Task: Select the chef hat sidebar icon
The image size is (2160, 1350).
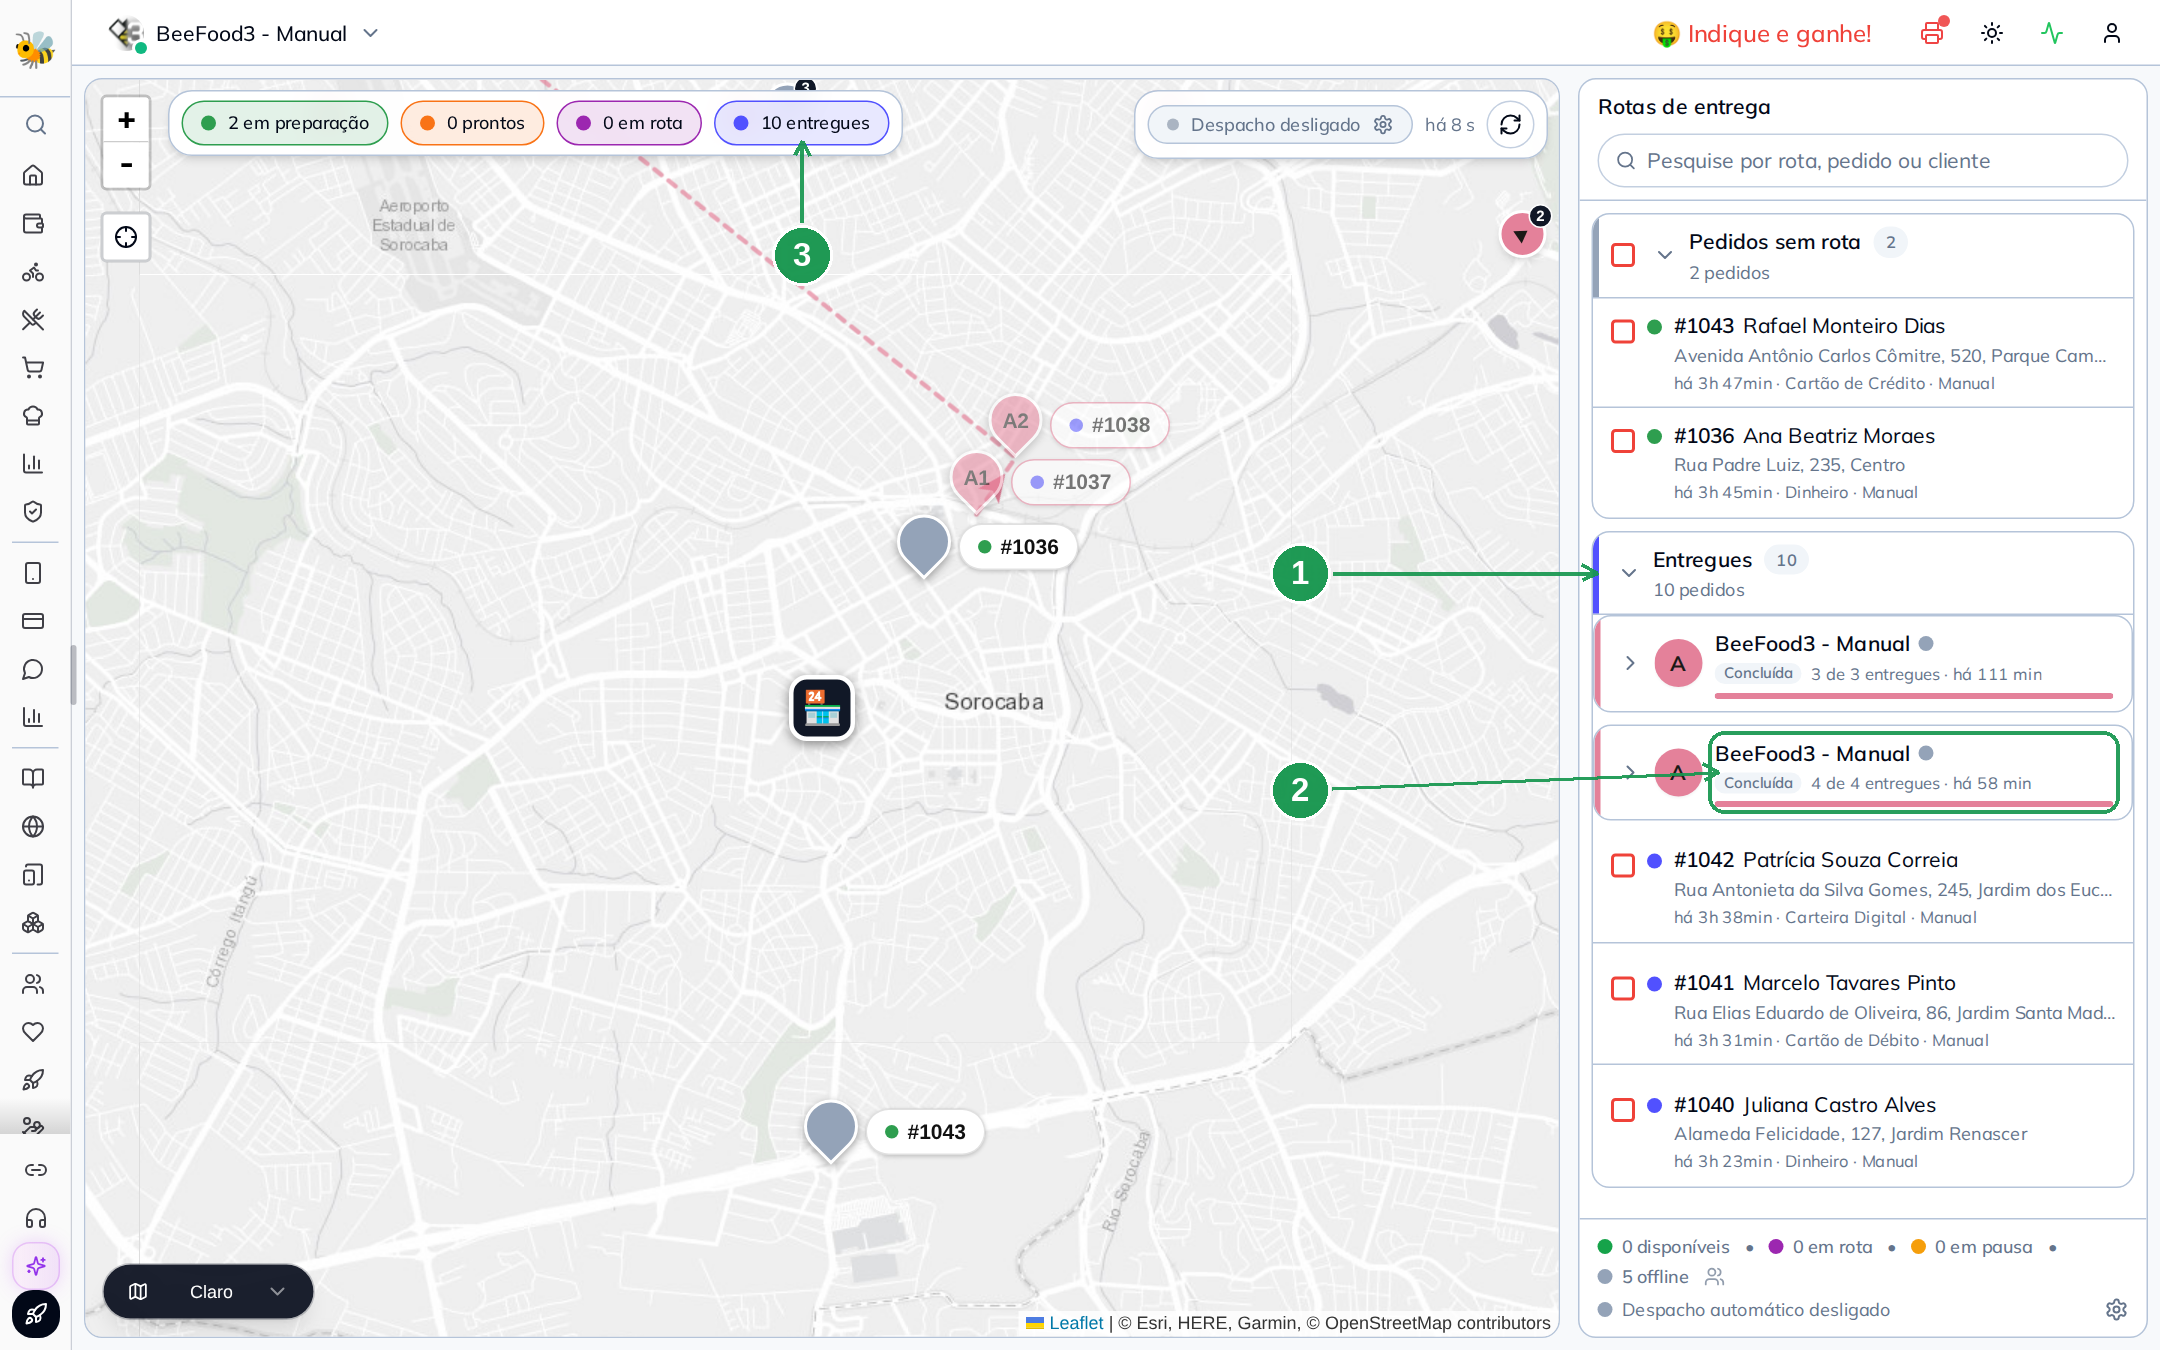Action: 34,416
